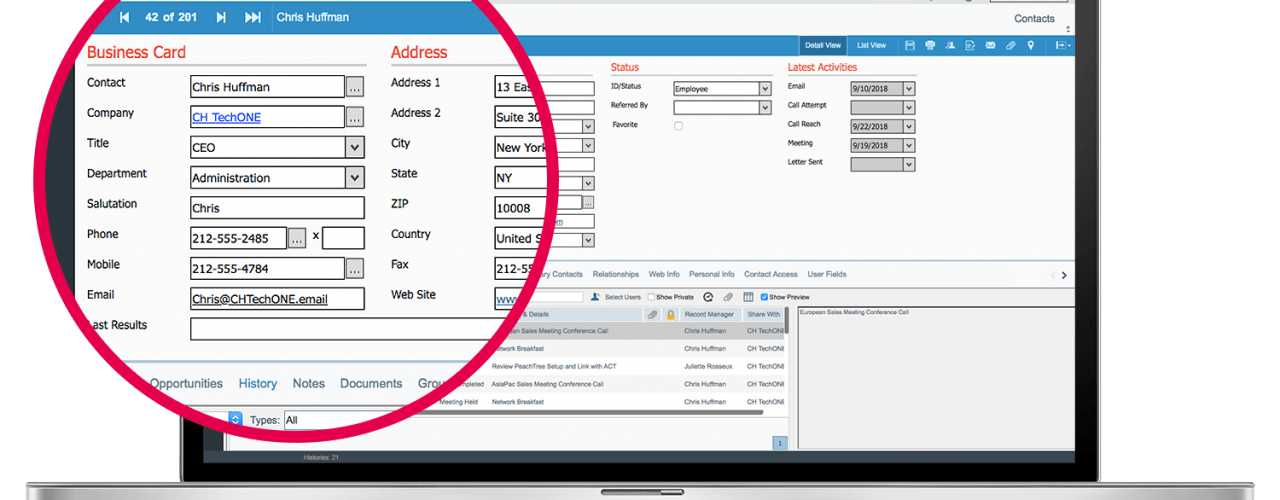
Task: Click the add contact person icon
Action: (950, 45)
